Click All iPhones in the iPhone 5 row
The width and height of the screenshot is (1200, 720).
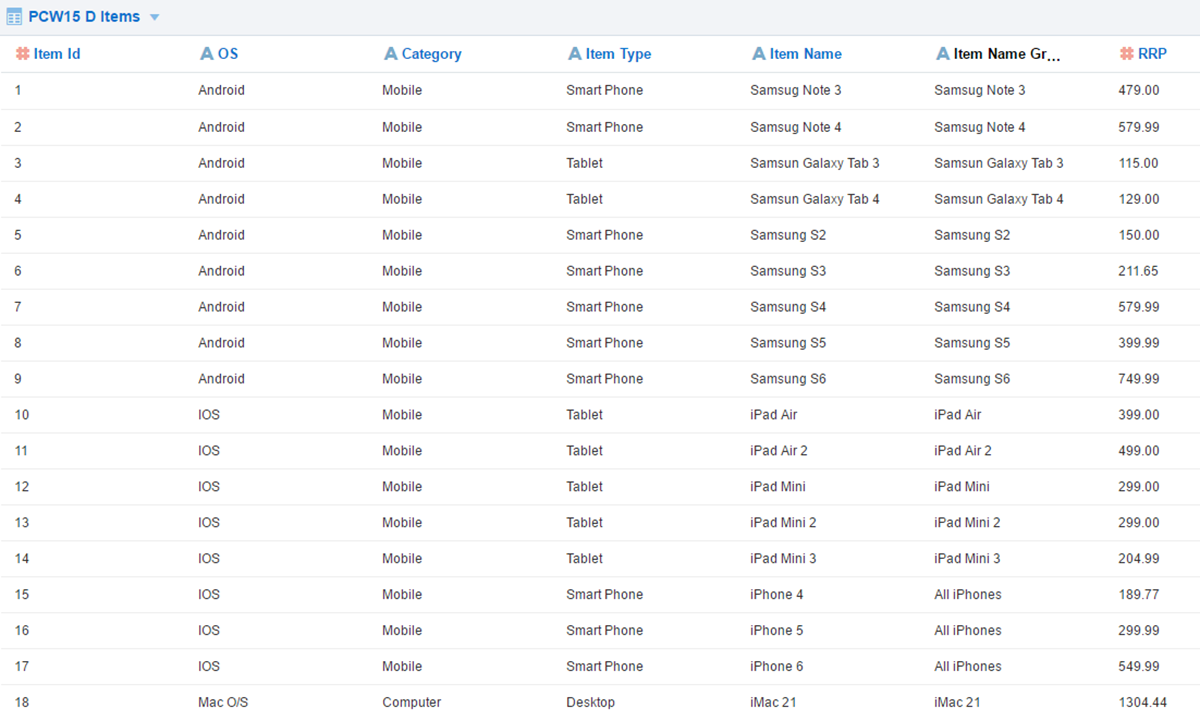pyautogui.click(x=968, y=631)
